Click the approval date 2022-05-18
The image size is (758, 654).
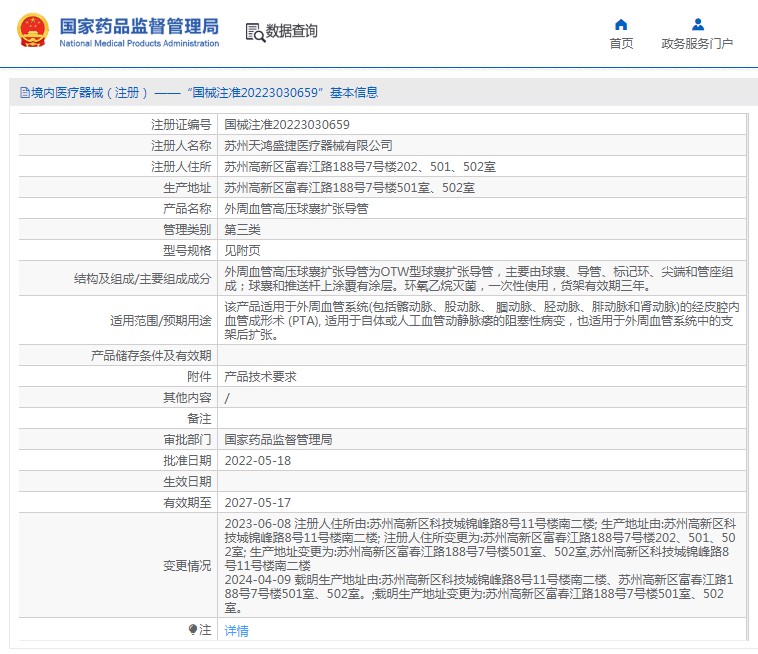coord(258,460)
